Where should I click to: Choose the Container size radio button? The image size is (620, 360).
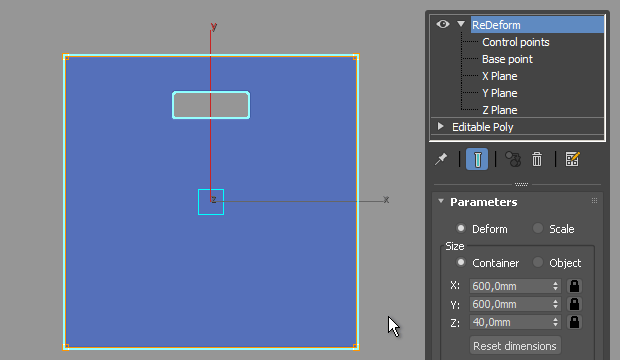(x=461, y=262)
